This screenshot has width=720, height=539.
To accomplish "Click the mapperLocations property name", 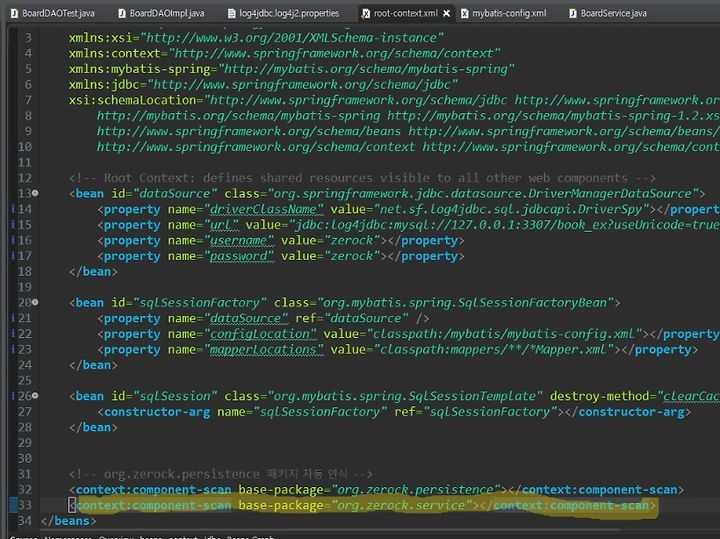I will click(263, 350).
